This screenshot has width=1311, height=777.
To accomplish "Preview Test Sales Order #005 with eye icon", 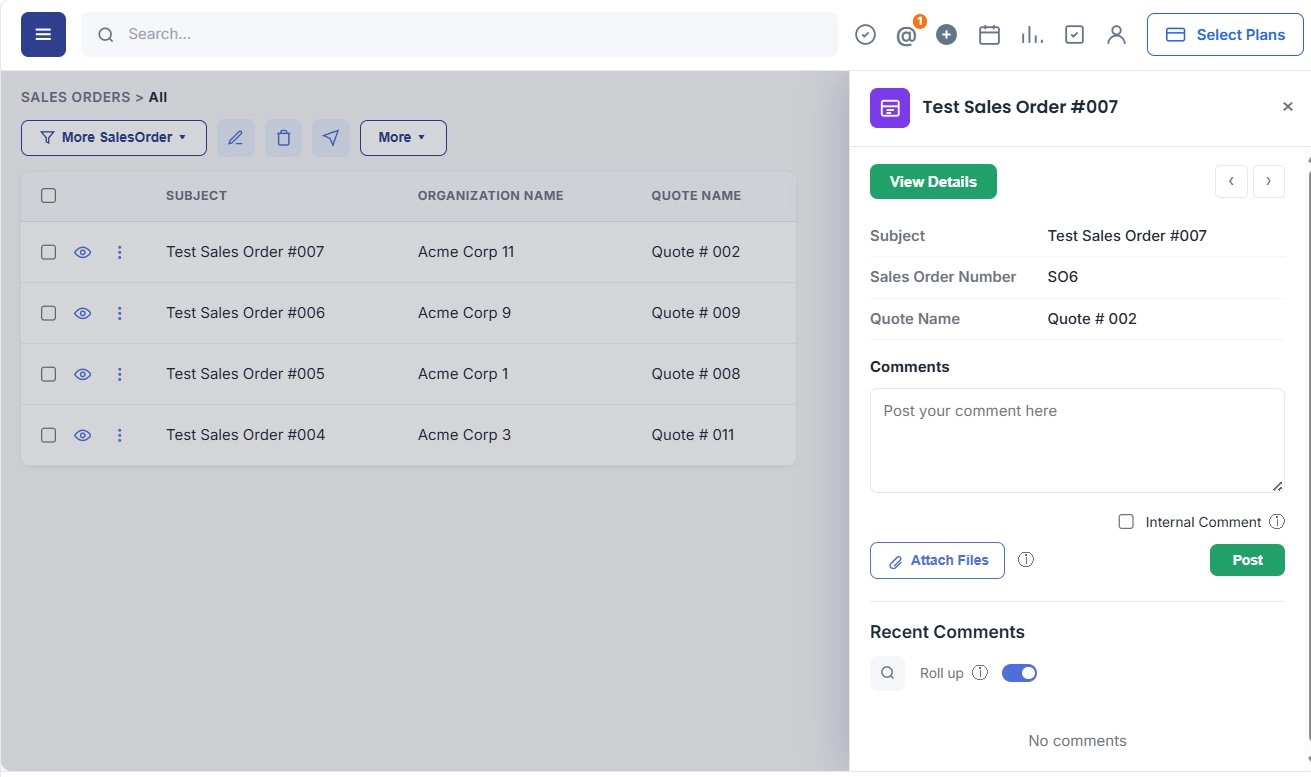I will tap(83, 374).
